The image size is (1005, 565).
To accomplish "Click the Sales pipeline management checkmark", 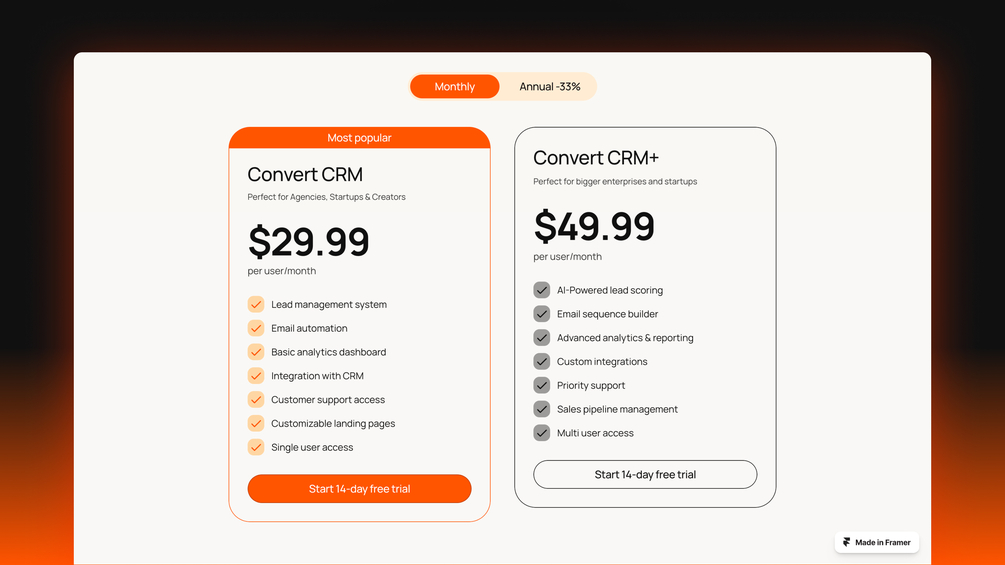I will tap(542, 409).
